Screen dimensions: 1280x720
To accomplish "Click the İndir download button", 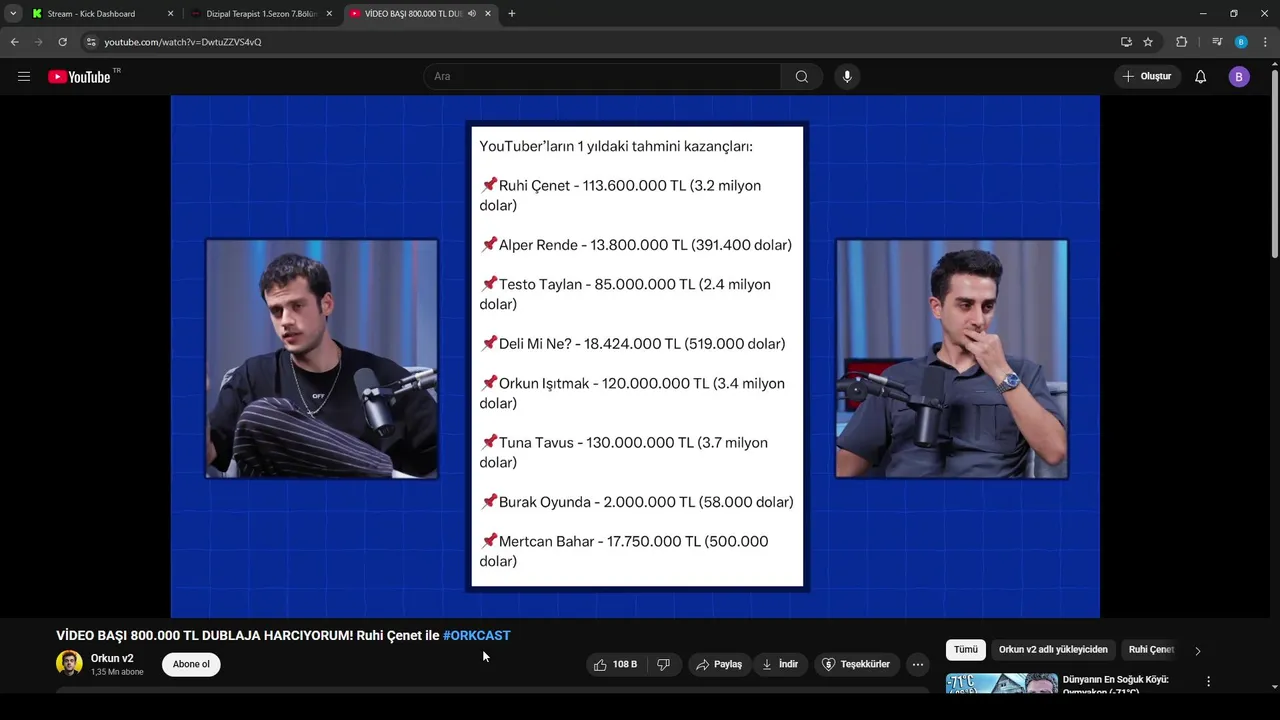I will tap(780, 664).
